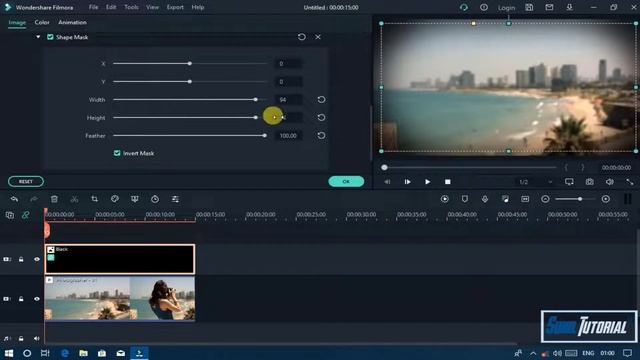Screen dimensions: 640x360
Task: Expand preview to fullscreen
Action: [630, 182]
